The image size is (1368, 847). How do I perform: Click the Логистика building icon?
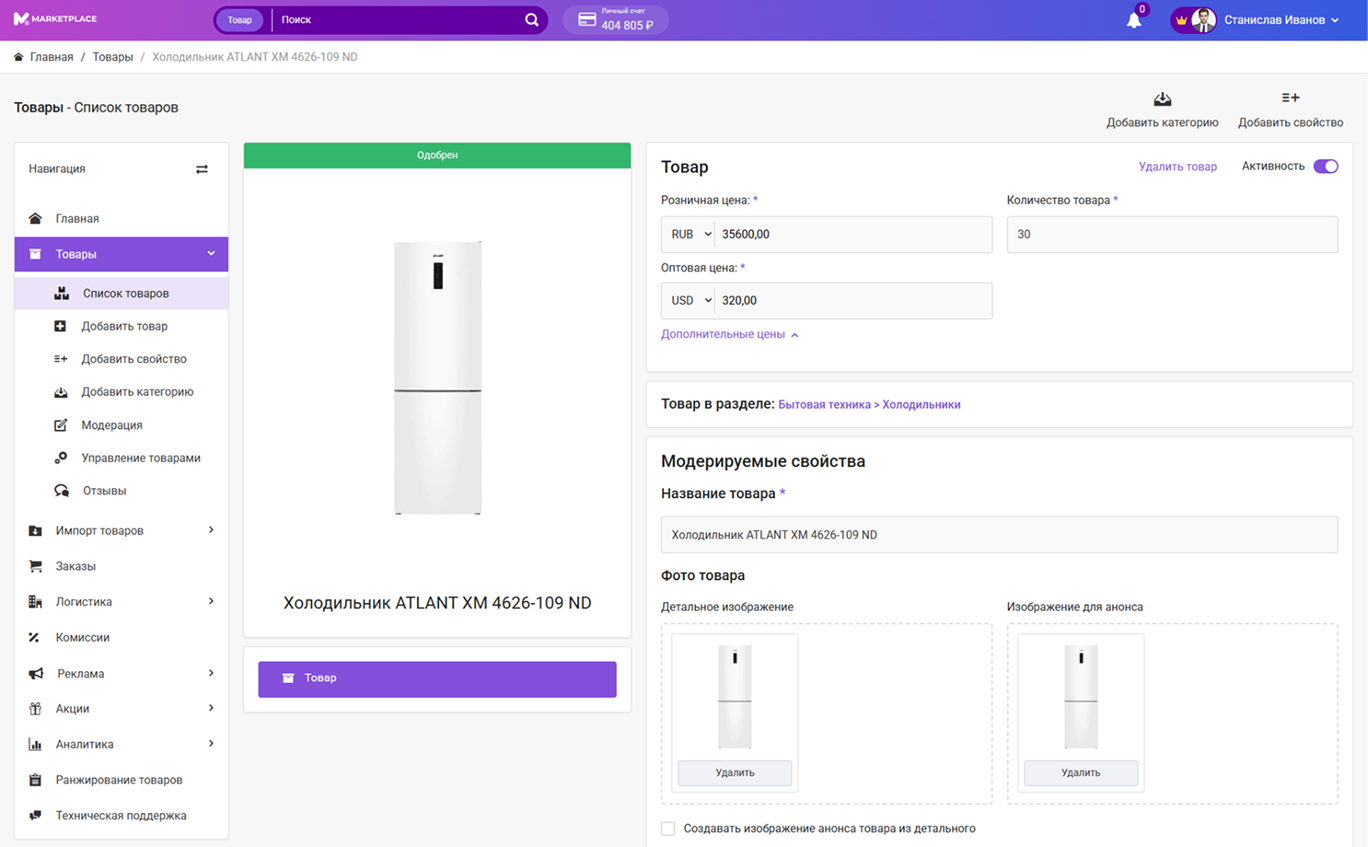(x=35, y=602)
